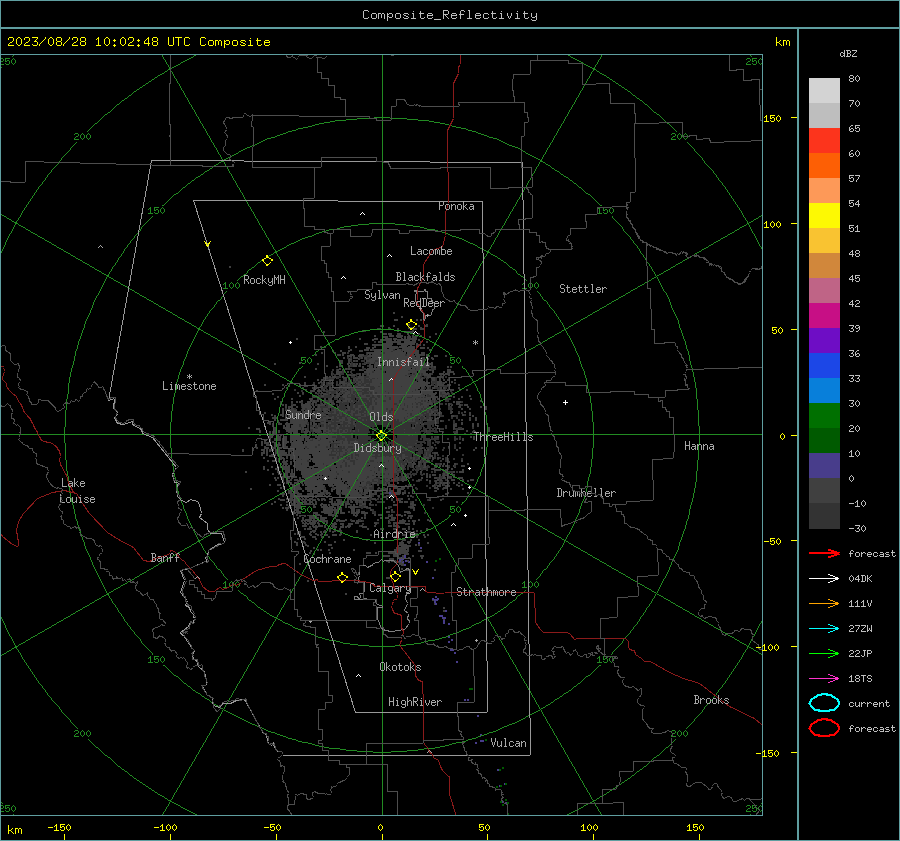Click yellow diamond marker above Calgary label

point(395,576)
